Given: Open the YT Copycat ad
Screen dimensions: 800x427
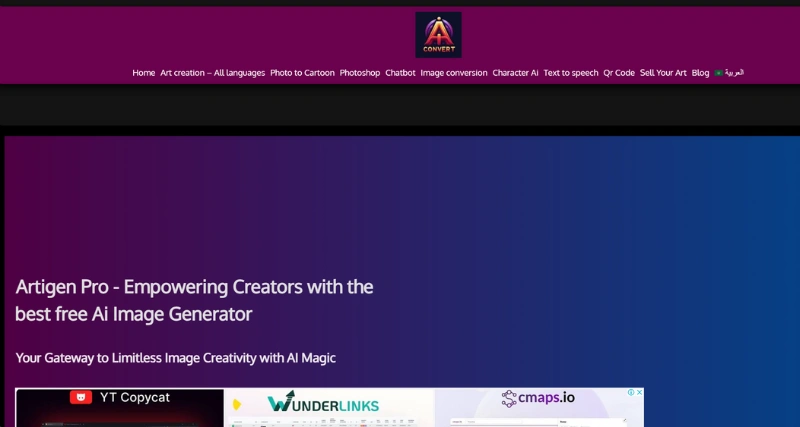Looking at the screenshot, I should tap(119, 408).
